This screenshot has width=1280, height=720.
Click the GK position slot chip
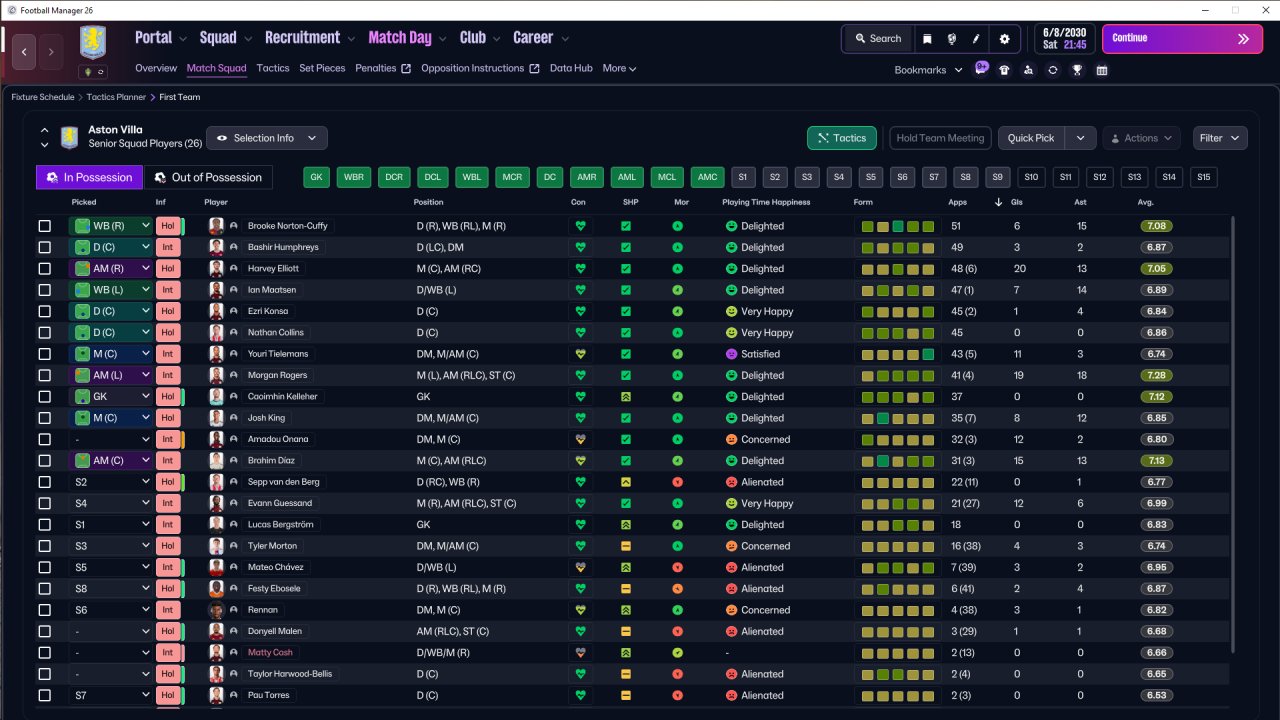tap(316, 177)
